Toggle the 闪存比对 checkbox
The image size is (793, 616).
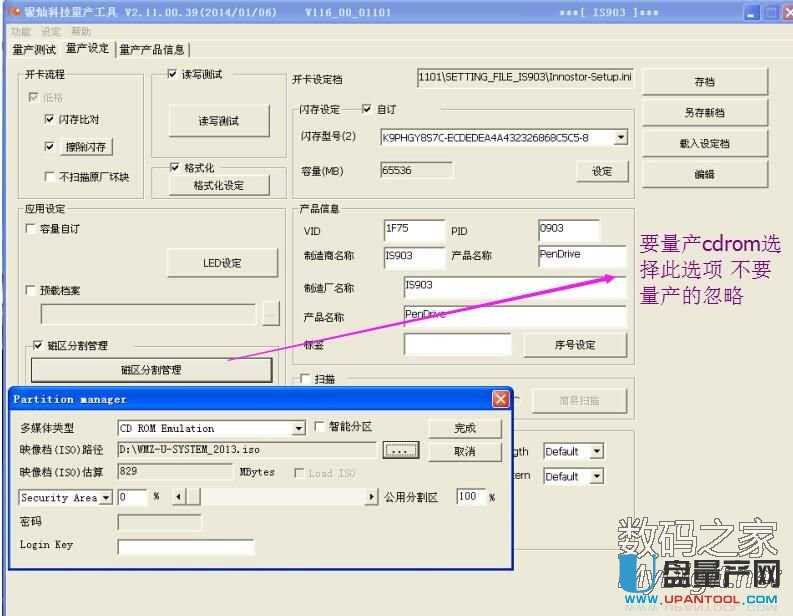coord(50,119)
